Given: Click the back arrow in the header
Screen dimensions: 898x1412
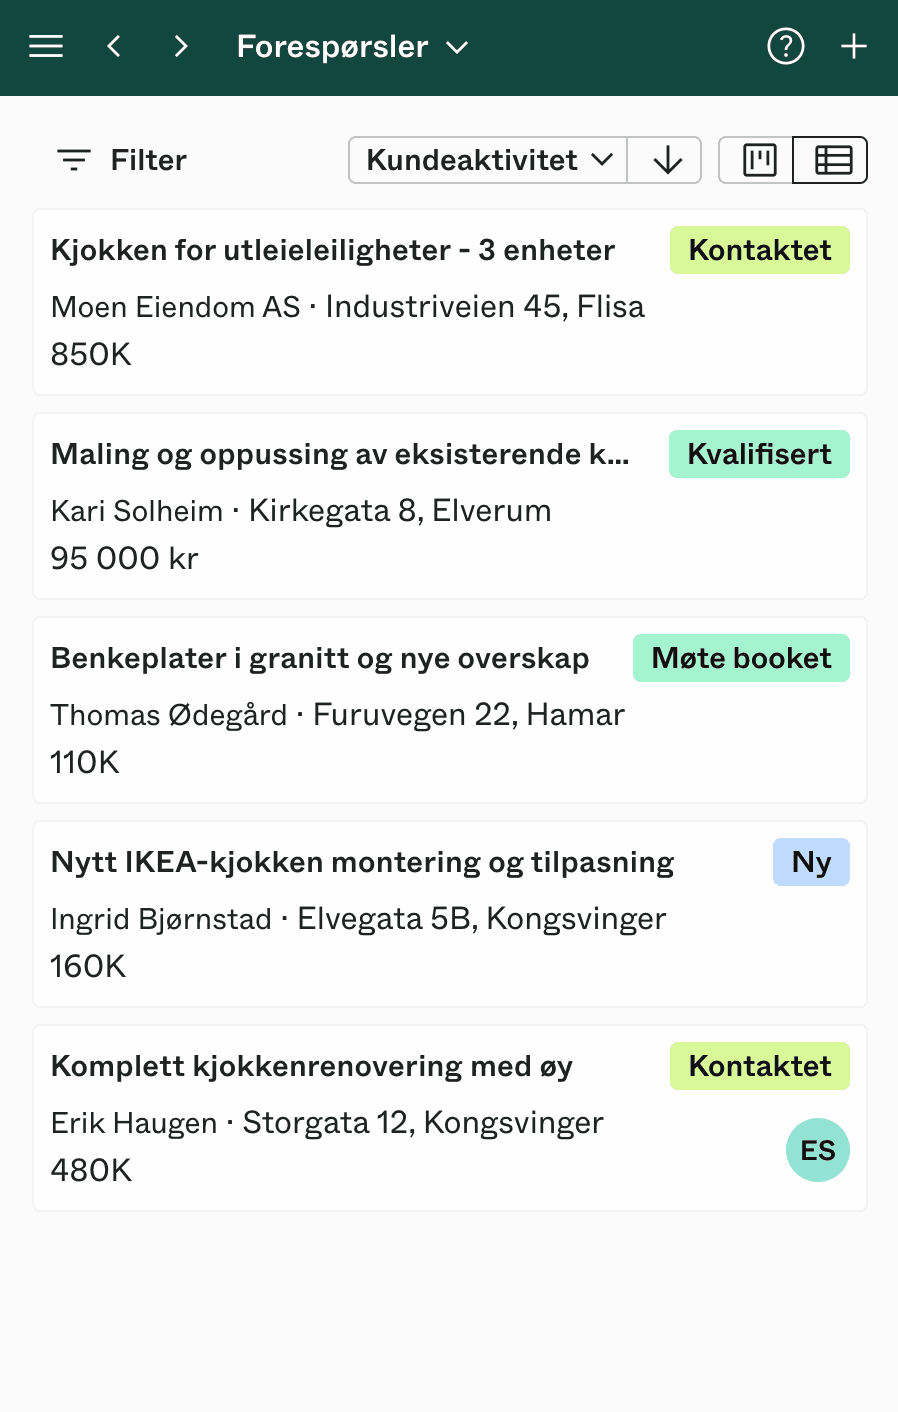Looking at the screenshot, I should point(113,46).
